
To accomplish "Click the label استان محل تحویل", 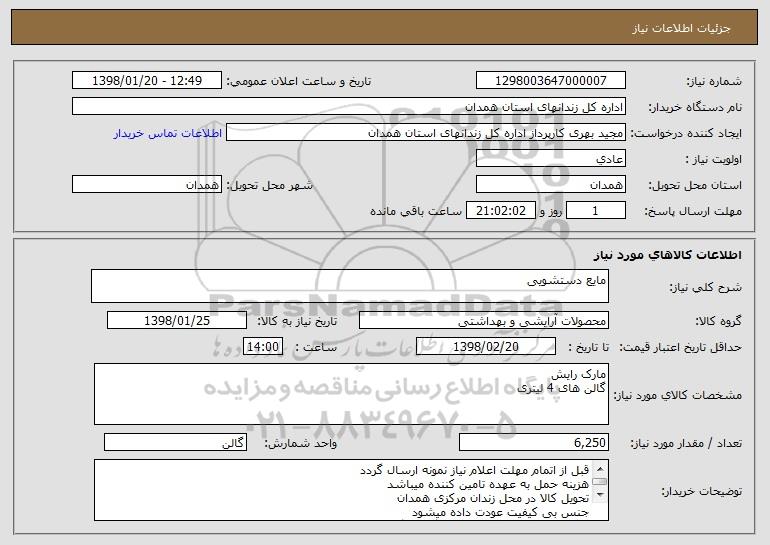I will pos(695,185).
